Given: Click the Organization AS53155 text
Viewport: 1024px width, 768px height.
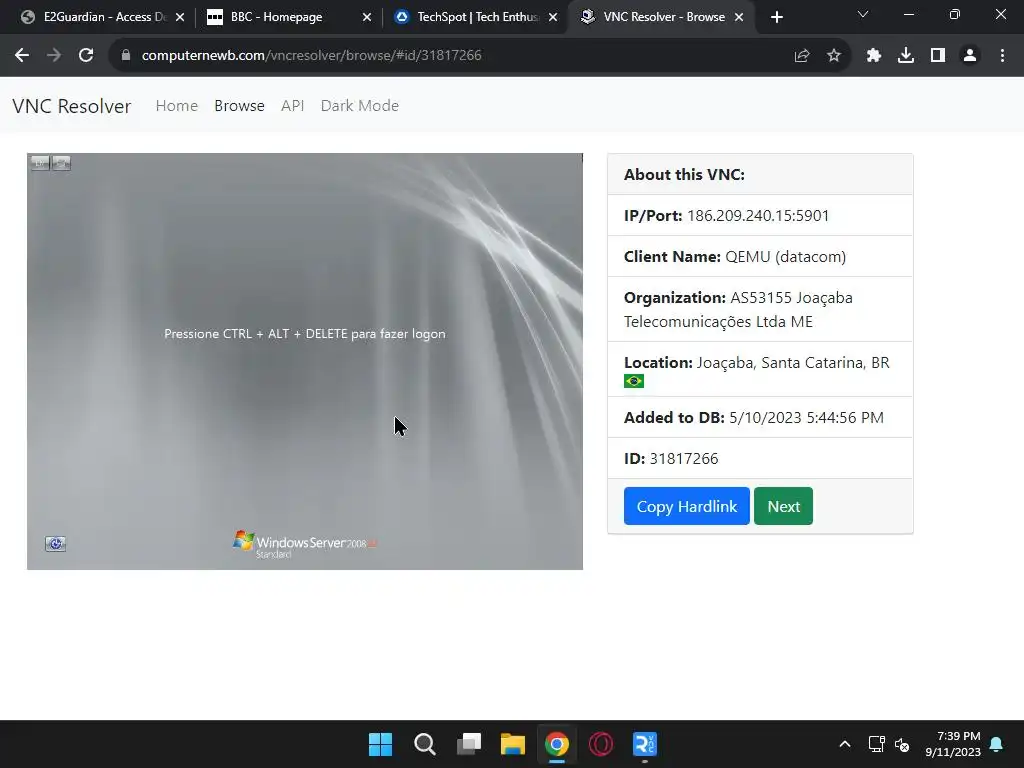Looking at the screenshot, I should [x=738, y=310].
